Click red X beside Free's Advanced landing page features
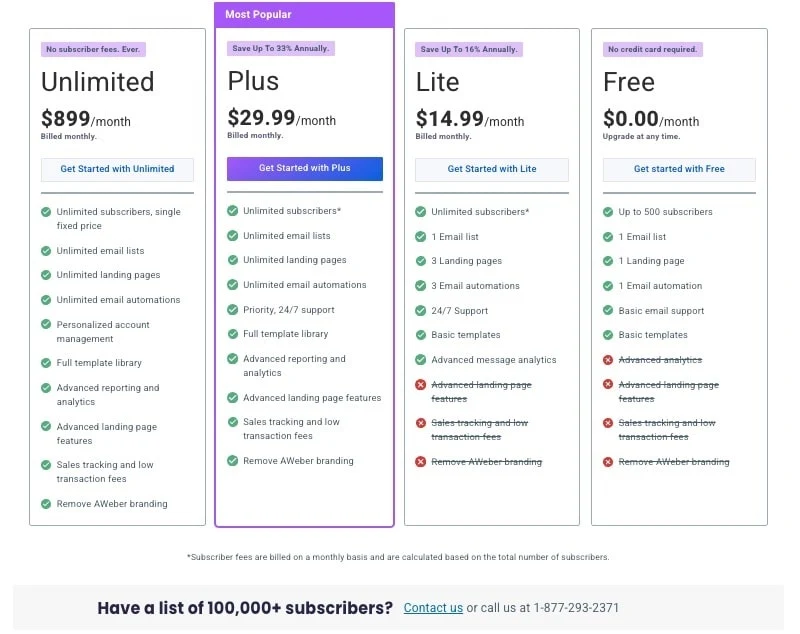 point(608,385)
